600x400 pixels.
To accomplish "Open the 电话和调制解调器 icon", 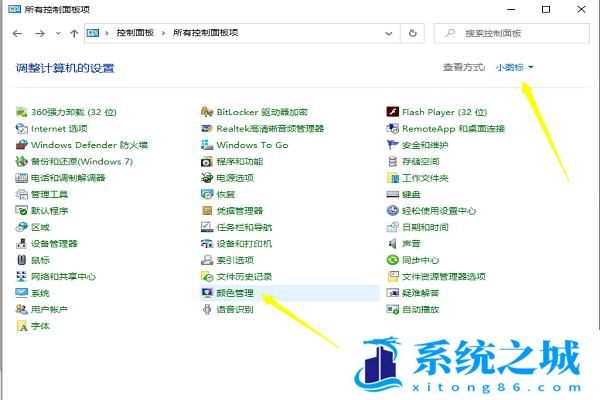I will click(21, 178).
